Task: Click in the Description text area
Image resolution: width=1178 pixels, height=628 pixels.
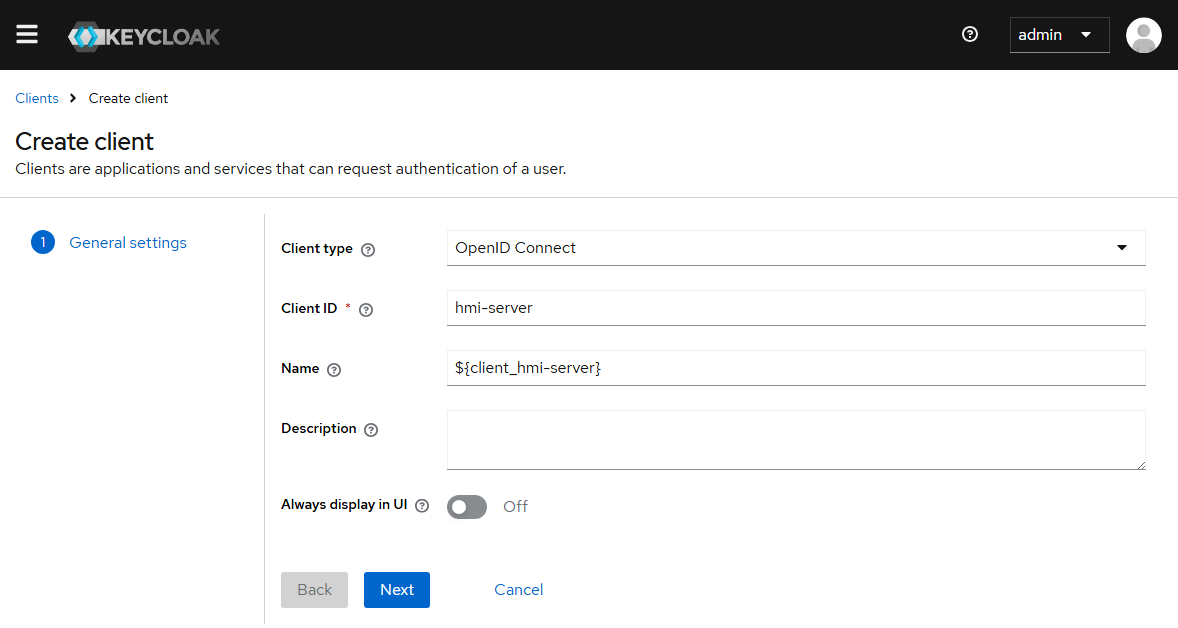Action: click(x=795, y=439)
